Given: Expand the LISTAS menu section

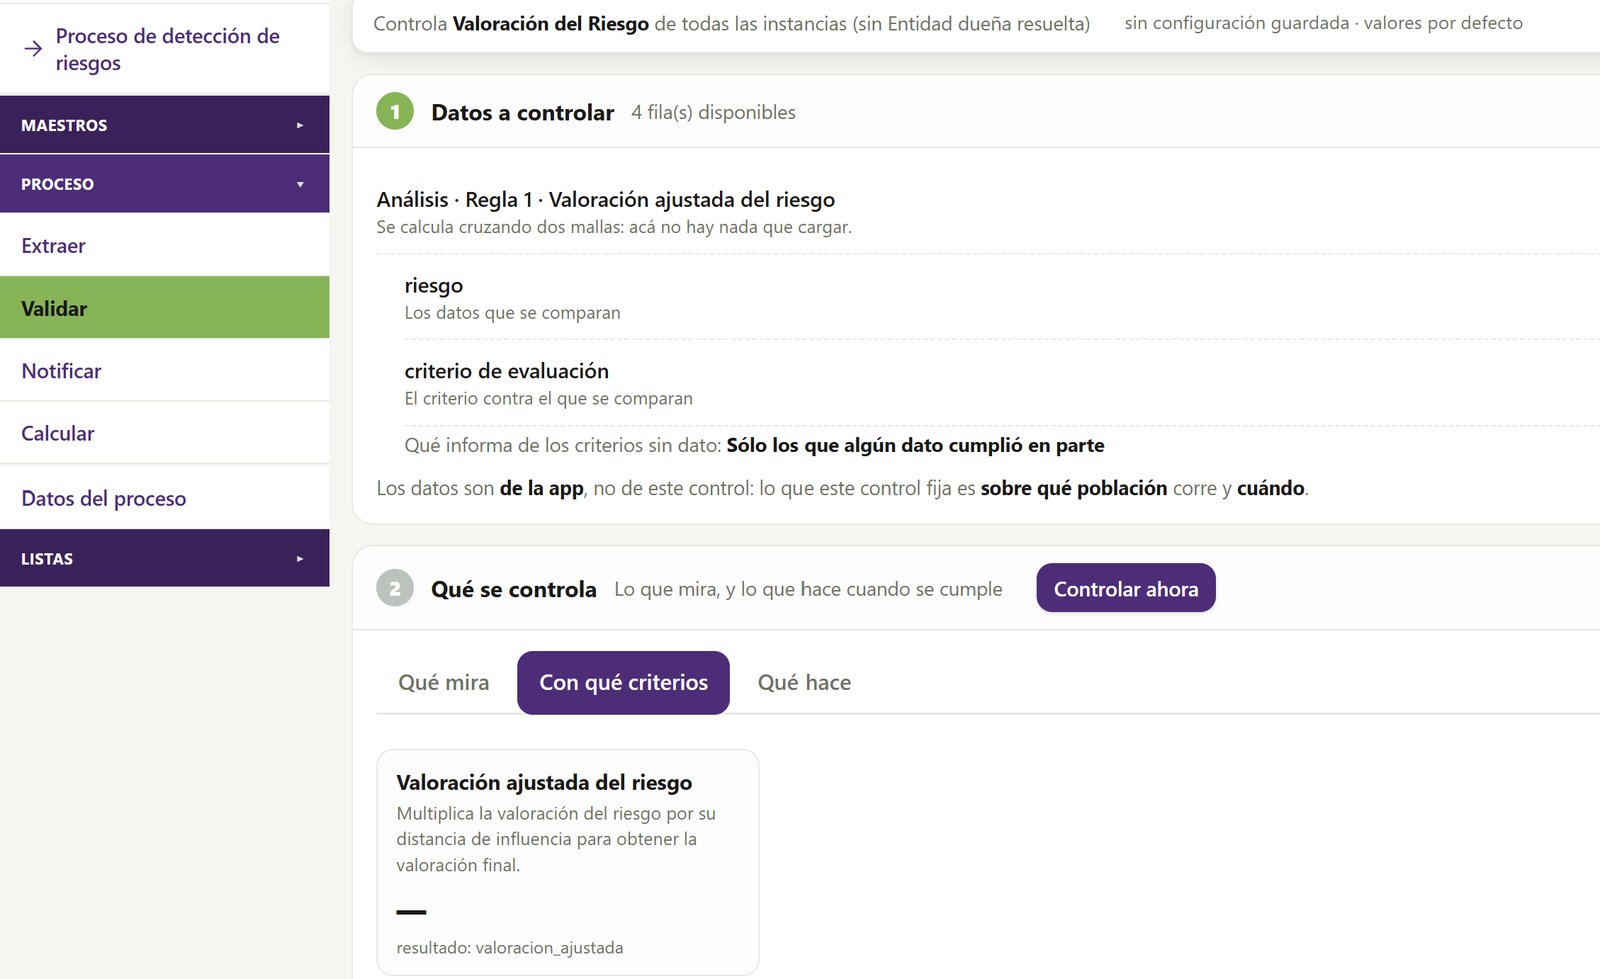Looking at the screenshot, I should (164, 558).
